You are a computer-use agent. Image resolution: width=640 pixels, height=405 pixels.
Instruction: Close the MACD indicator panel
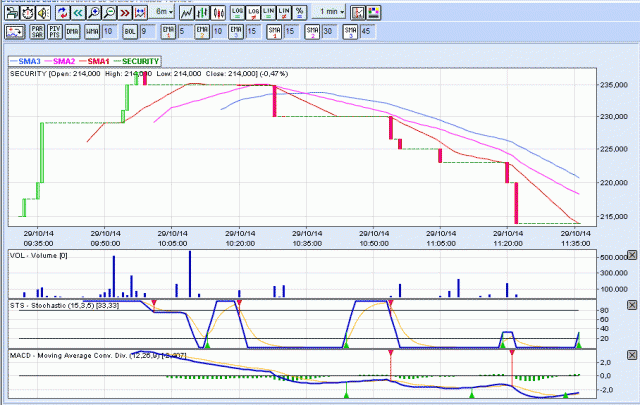[631, 354]
